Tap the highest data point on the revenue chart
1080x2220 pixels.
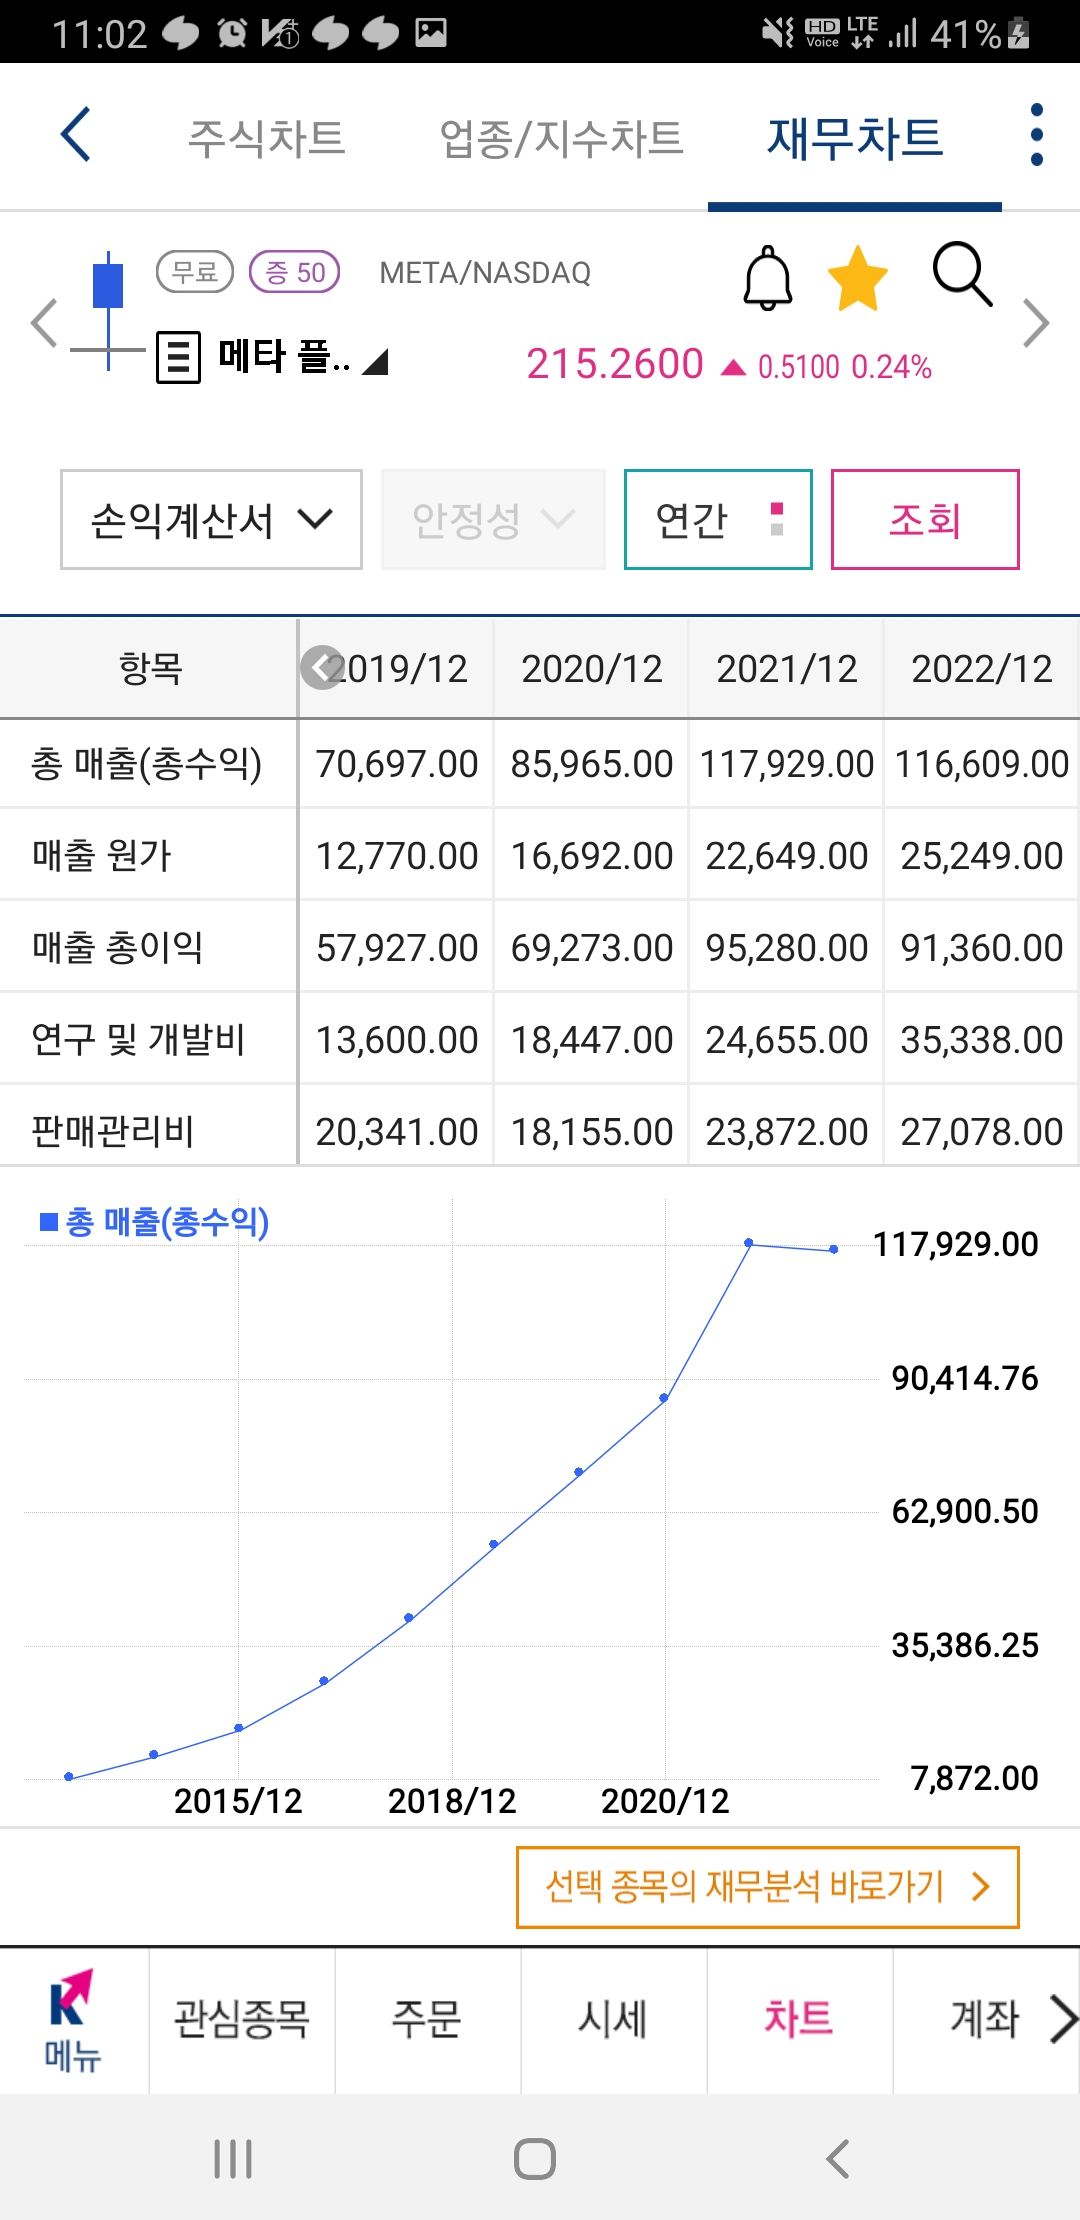point(749,1243)
